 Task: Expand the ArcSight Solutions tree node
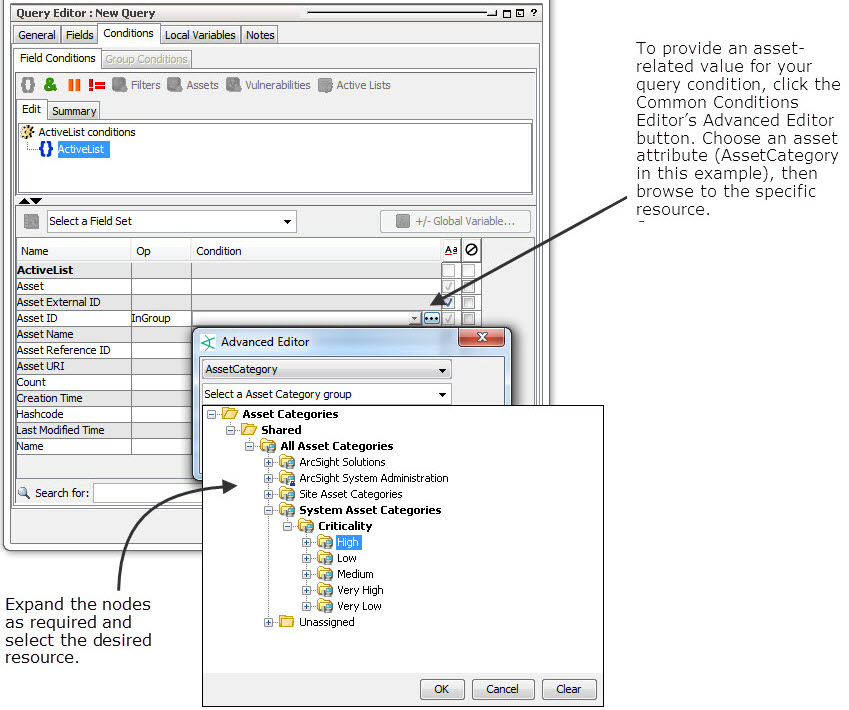(x=268, y=462)
